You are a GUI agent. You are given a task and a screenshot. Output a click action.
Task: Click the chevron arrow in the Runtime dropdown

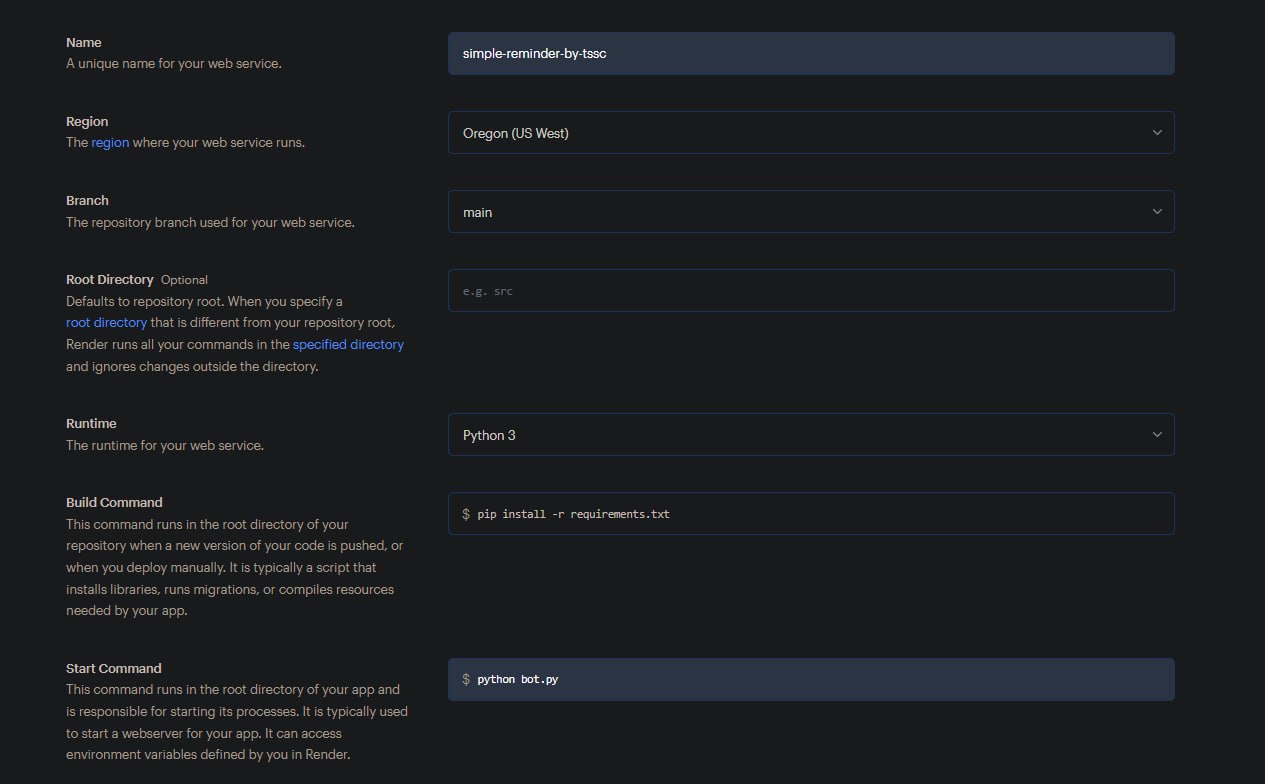1157,435
